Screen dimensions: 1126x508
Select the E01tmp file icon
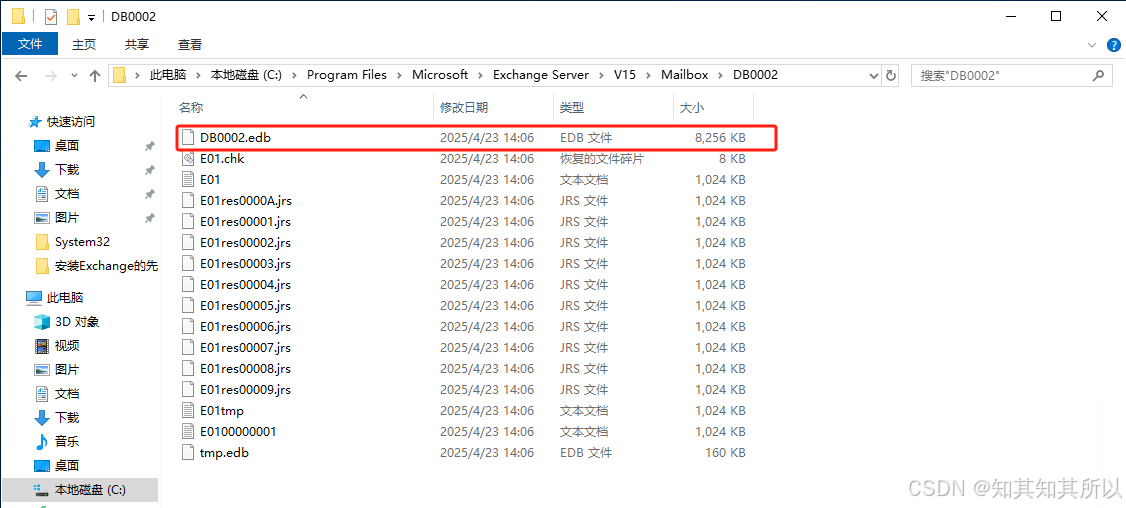(188, 411)
